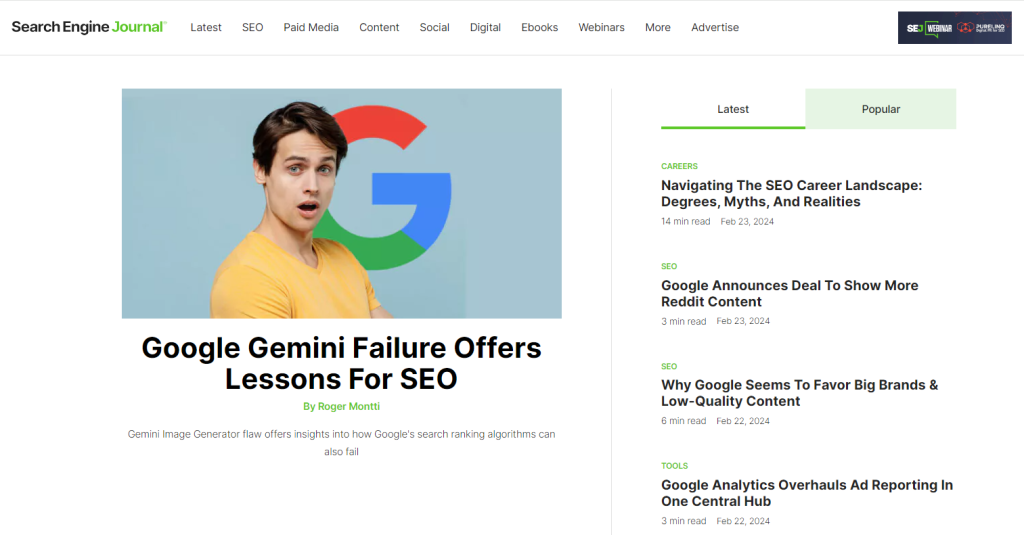
Task: Switch to the Popular tab
Action: (881, 109)
